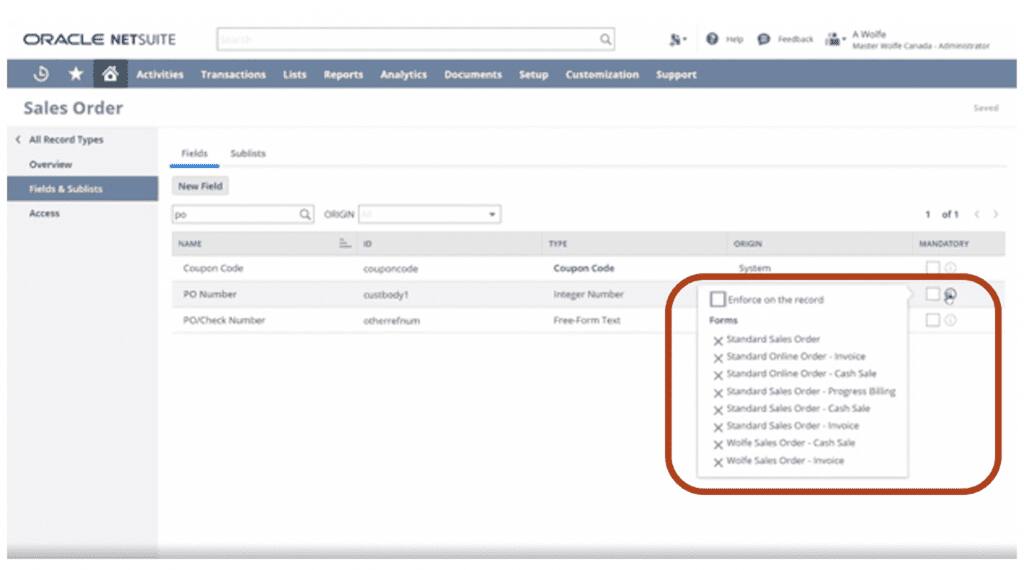Image resolution: width=1024 pixels, height=570 pixels.
Task: Click the global search magnifier icon
Action: click(605, 40)
